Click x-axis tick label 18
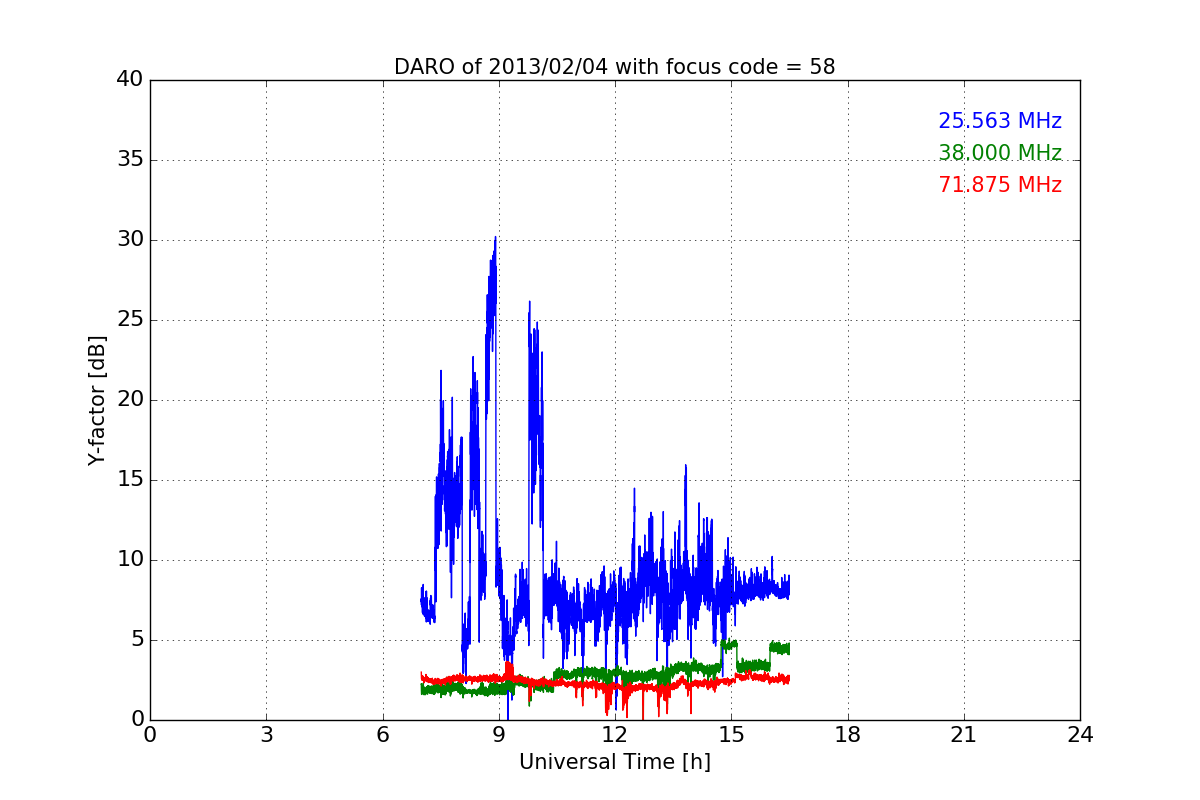Screen dimensions: 1200x800 click(848, 735)
